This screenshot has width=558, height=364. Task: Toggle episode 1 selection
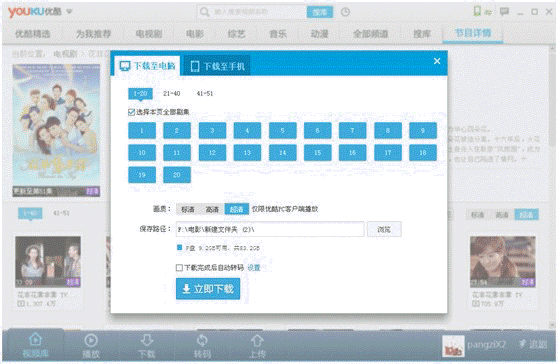coord(142,131)
